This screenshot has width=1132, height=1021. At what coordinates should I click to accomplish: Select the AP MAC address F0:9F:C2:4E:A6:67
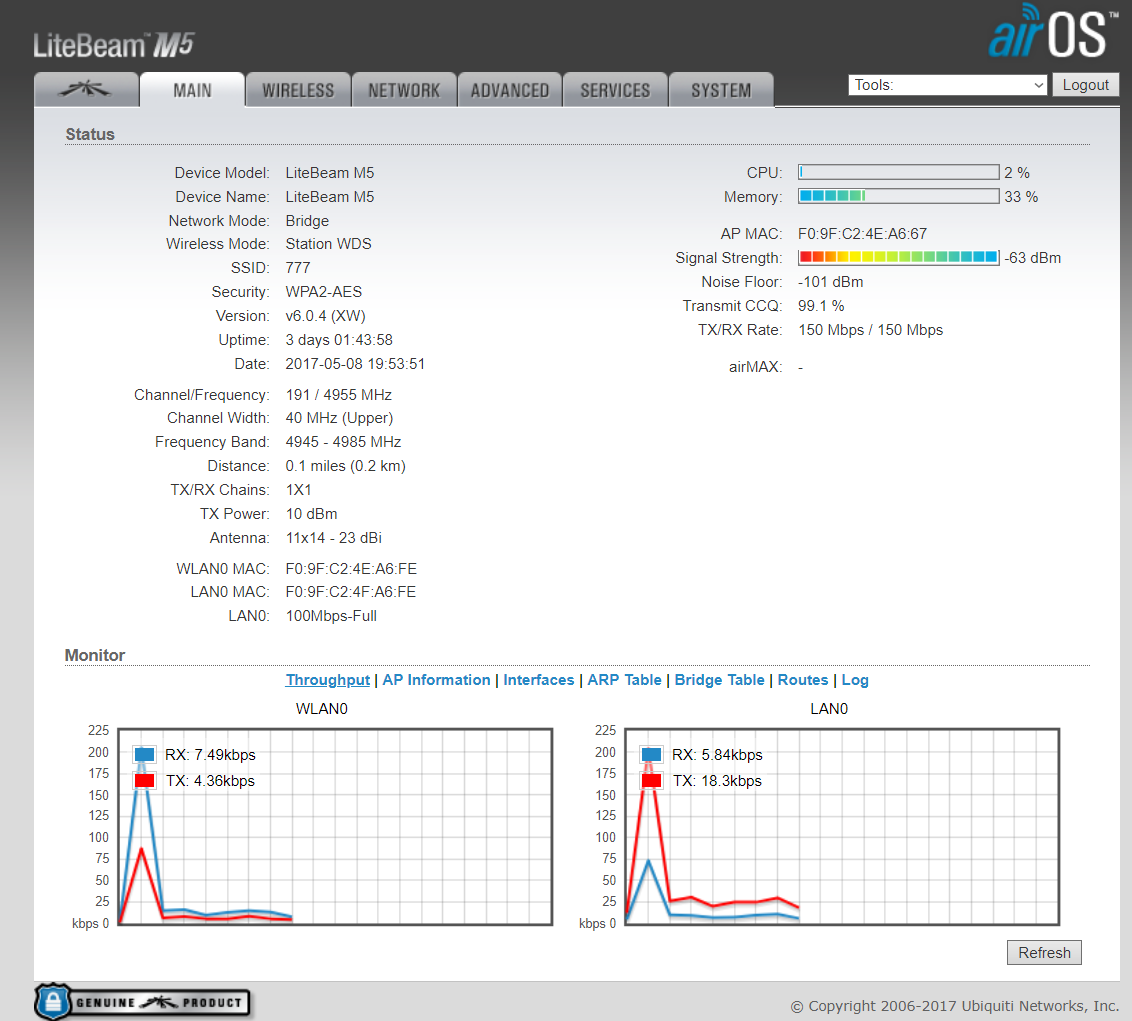862,234
